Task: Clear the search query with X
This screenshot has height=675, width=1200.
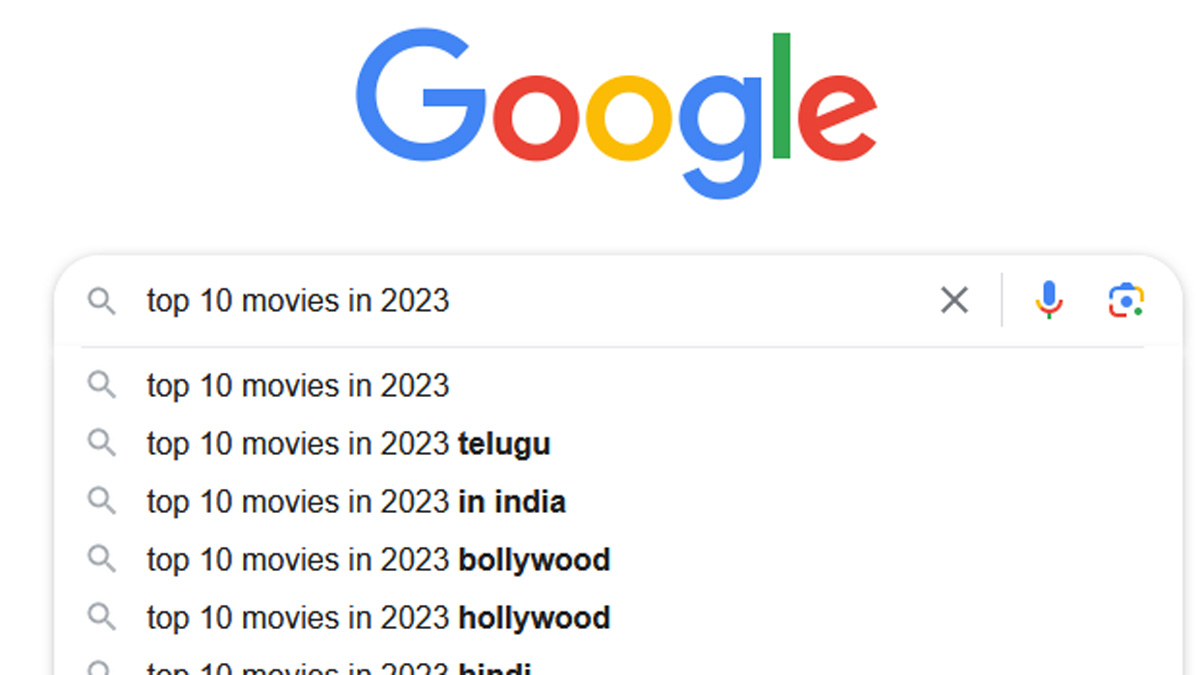Action: click(954, 300)
